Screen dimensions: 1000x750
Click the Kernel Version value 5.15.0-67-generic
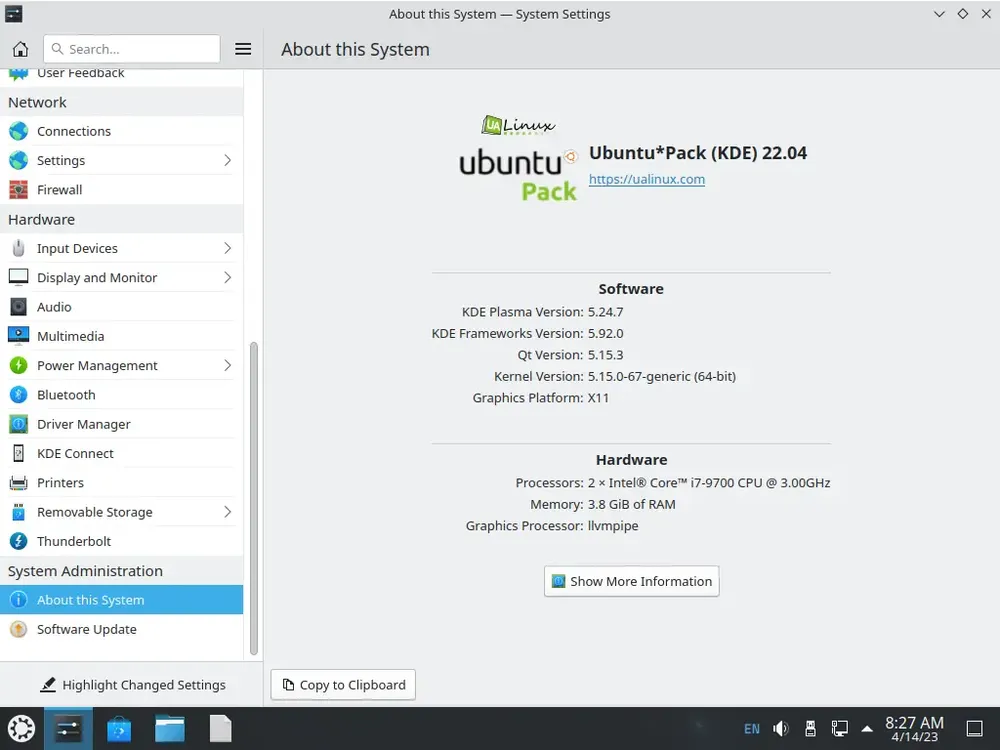661,376
